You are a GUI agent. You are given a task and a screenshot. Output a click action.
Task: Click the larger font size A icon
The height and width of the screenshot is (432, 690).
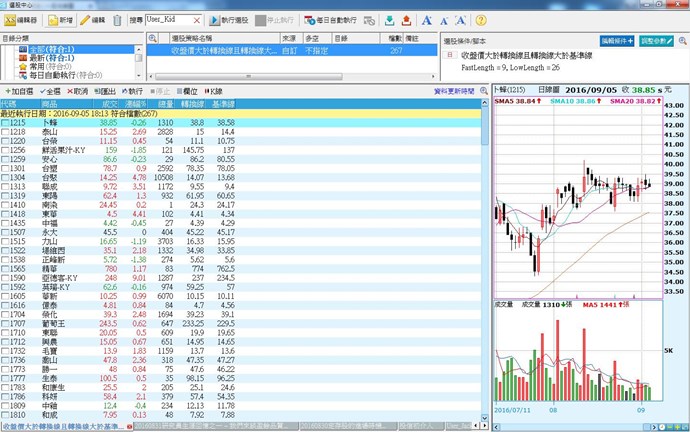[426, 20]
